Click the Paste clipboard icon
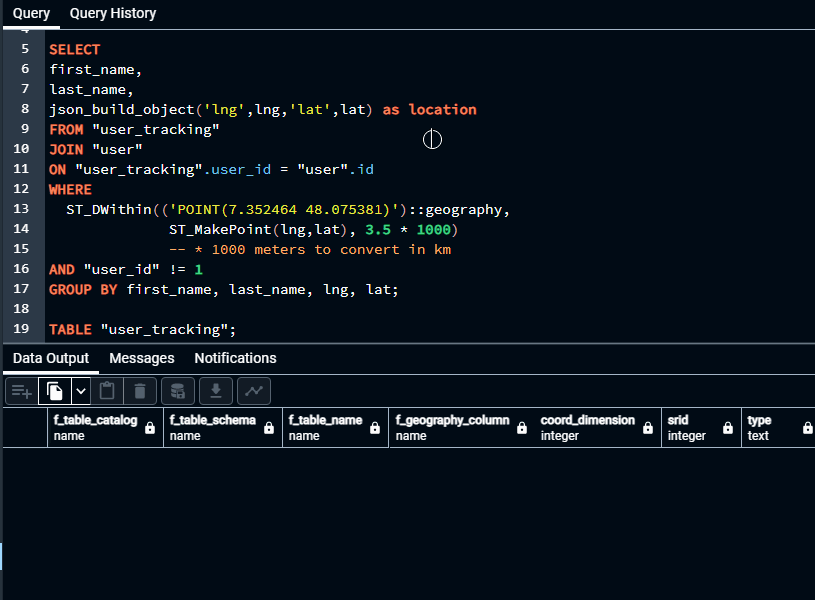The height and width of the screenshot is (600, 815). tap(107, 391)
